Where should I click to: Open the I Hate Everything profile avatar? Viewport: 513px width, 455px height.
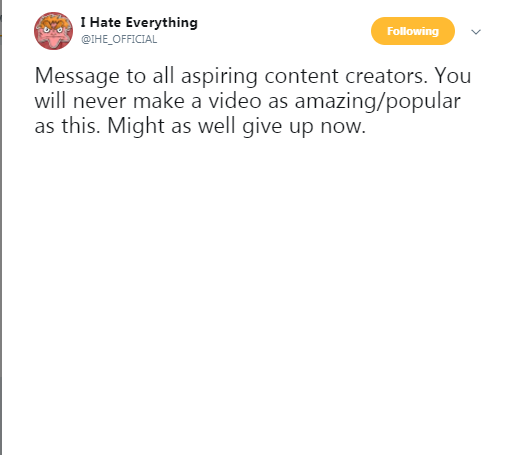[x=53, y=31]
